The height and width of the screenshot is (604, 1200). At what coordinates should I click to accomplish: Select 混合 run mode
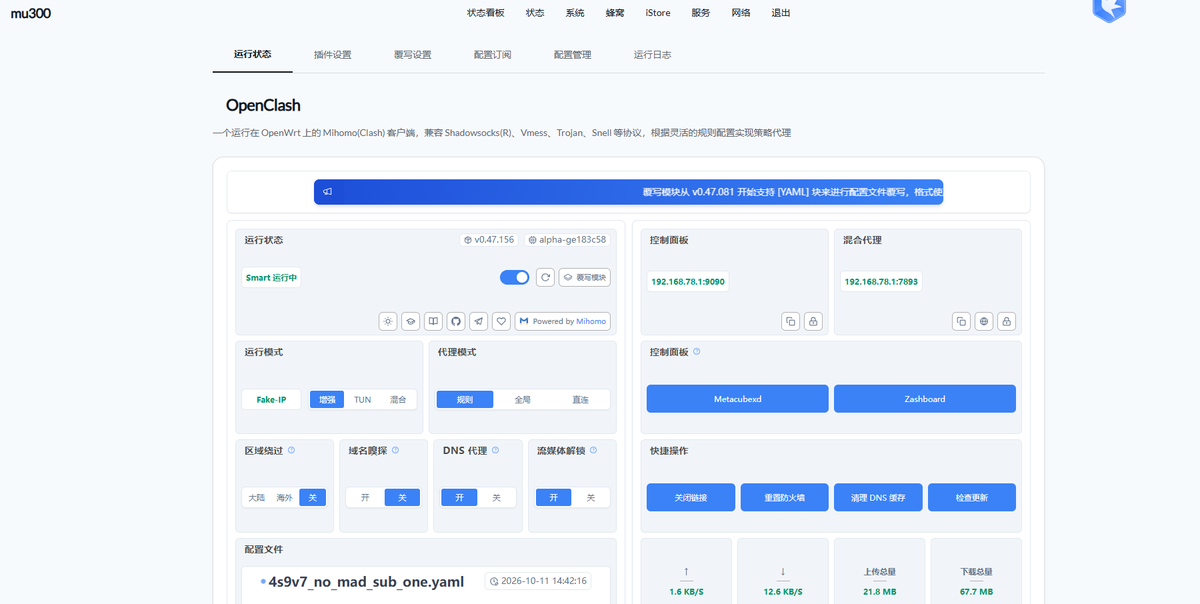[x=398, y=399]
